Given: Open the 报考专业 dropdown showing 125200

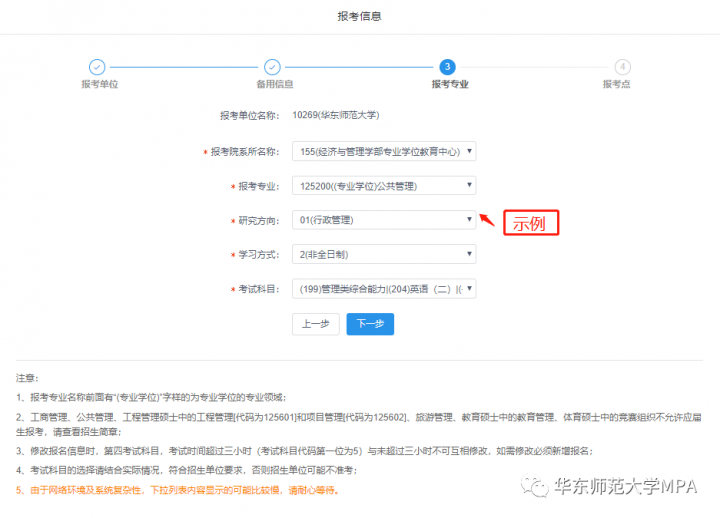Looking at the screenshot, I should pyautogui.click(x=384, y=186).
